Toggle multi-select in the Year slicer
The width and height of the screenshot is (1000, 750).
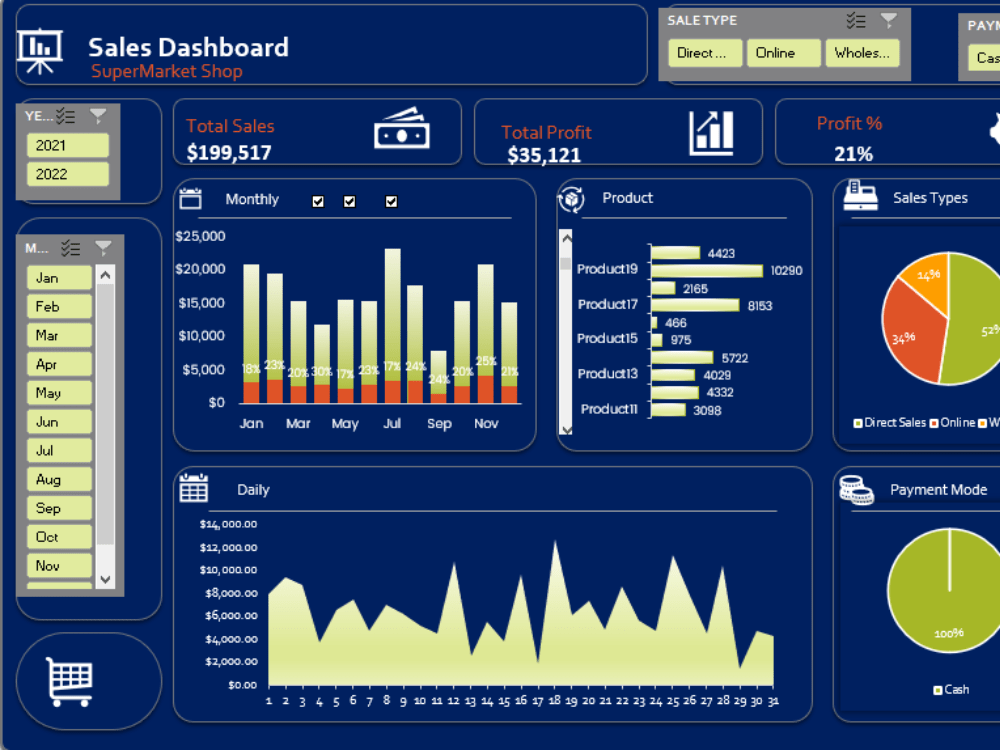click(65, 116)
